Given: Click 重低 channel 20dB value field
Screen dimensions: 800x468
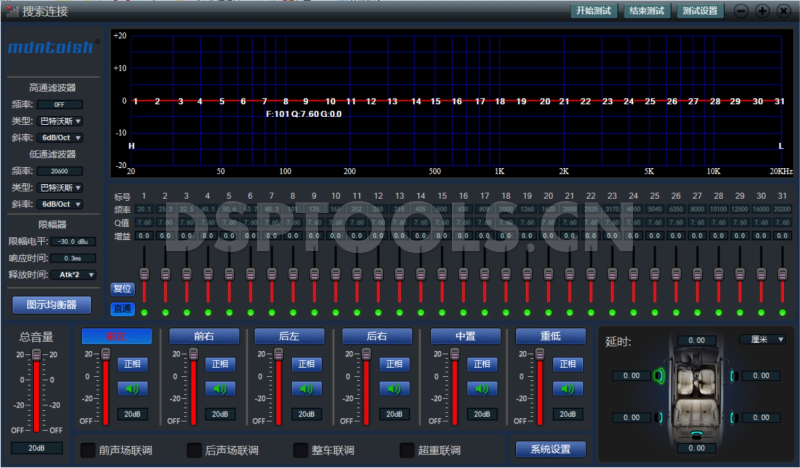Looking at the screenshot, I should 568,414.
